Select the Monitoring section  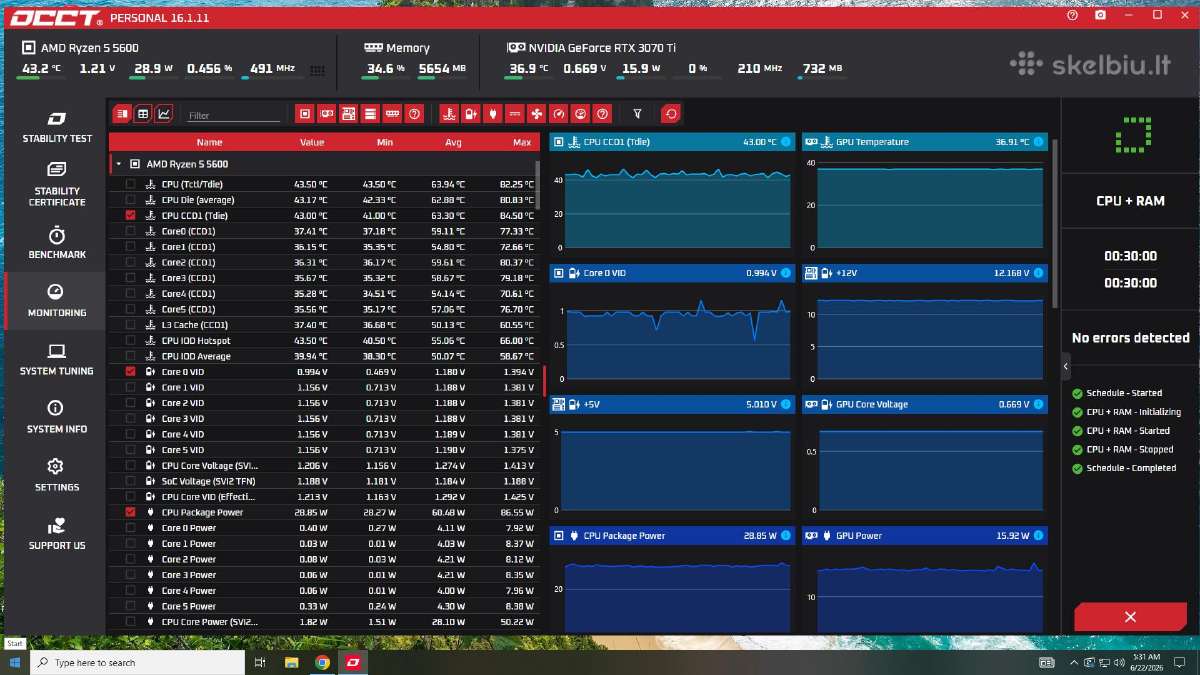tap(57, 301)
